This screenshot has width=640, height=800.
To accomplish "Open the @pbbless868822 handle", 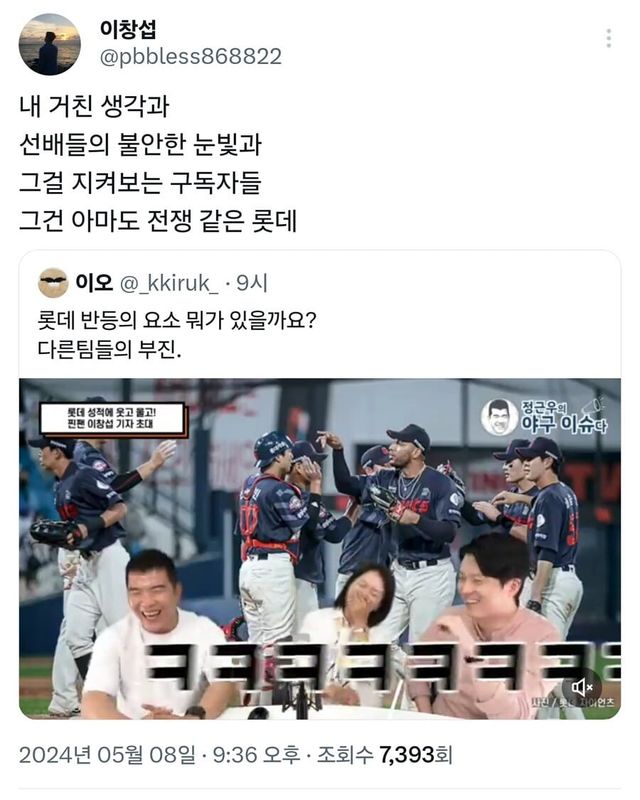I will click(x=190, y=57).
